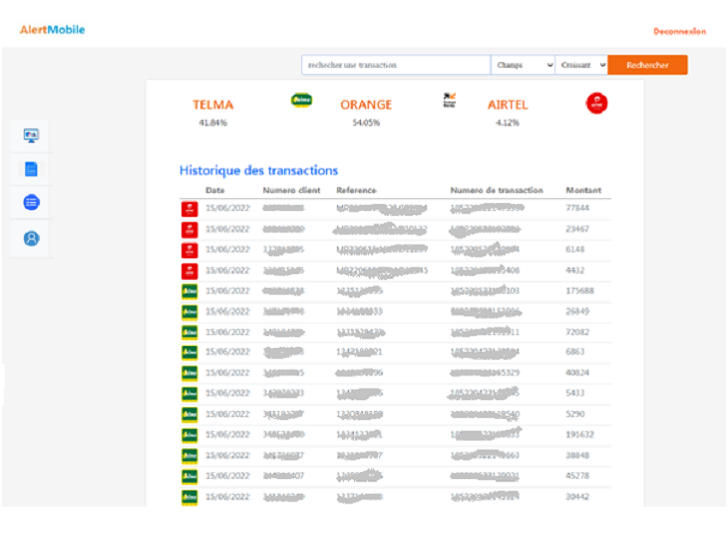Click the red Airtel round logo
The image size is (728, 550).
tap(597, 103)
